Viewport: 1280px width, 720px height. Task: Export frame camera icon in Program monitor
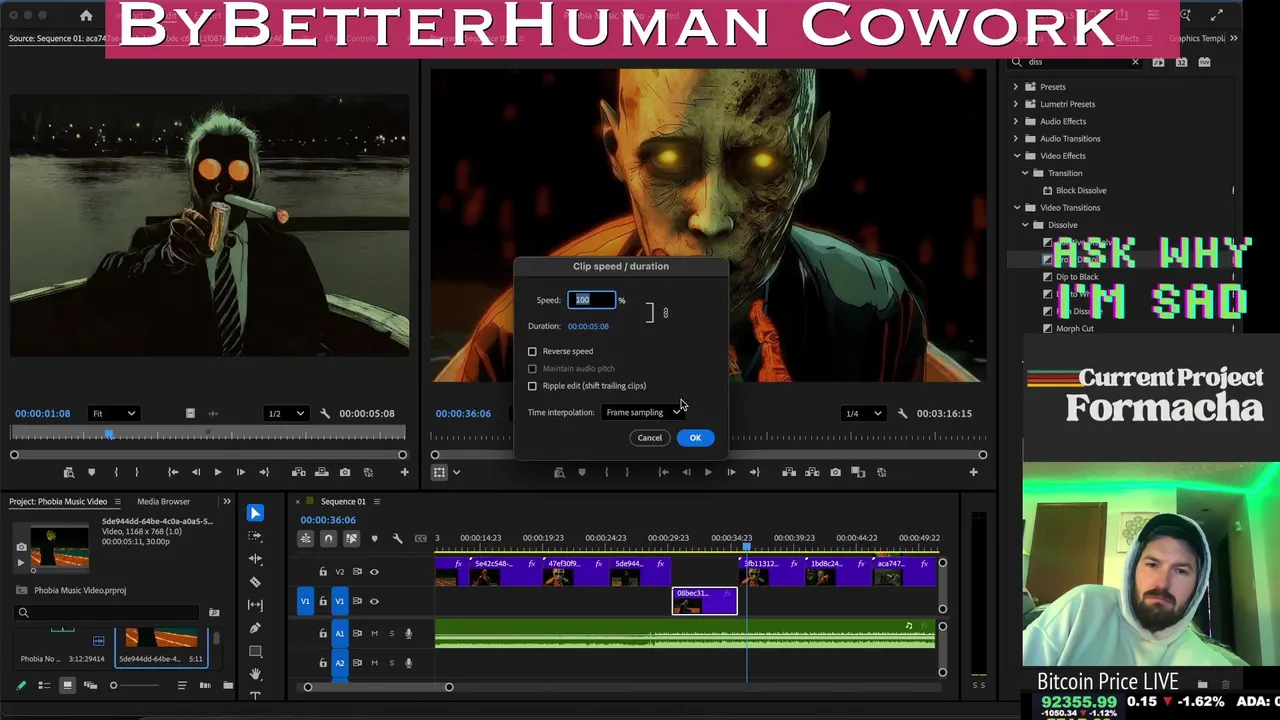click(835, 472)
